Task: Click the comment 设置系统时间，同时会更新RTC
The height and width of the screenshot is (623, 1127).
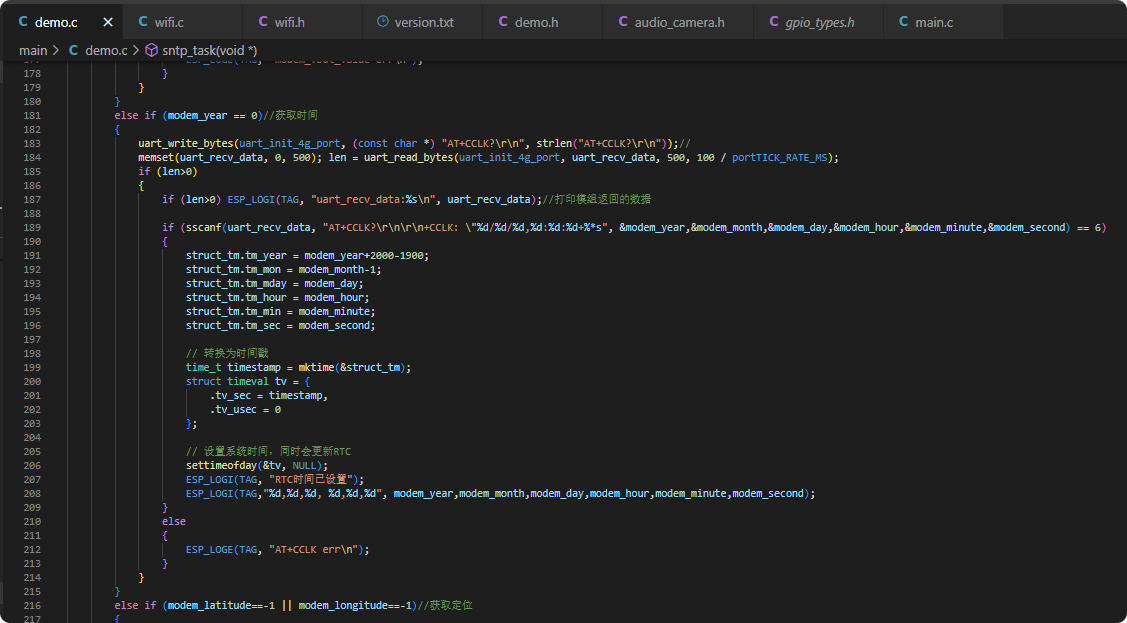Action: point(268,451)
